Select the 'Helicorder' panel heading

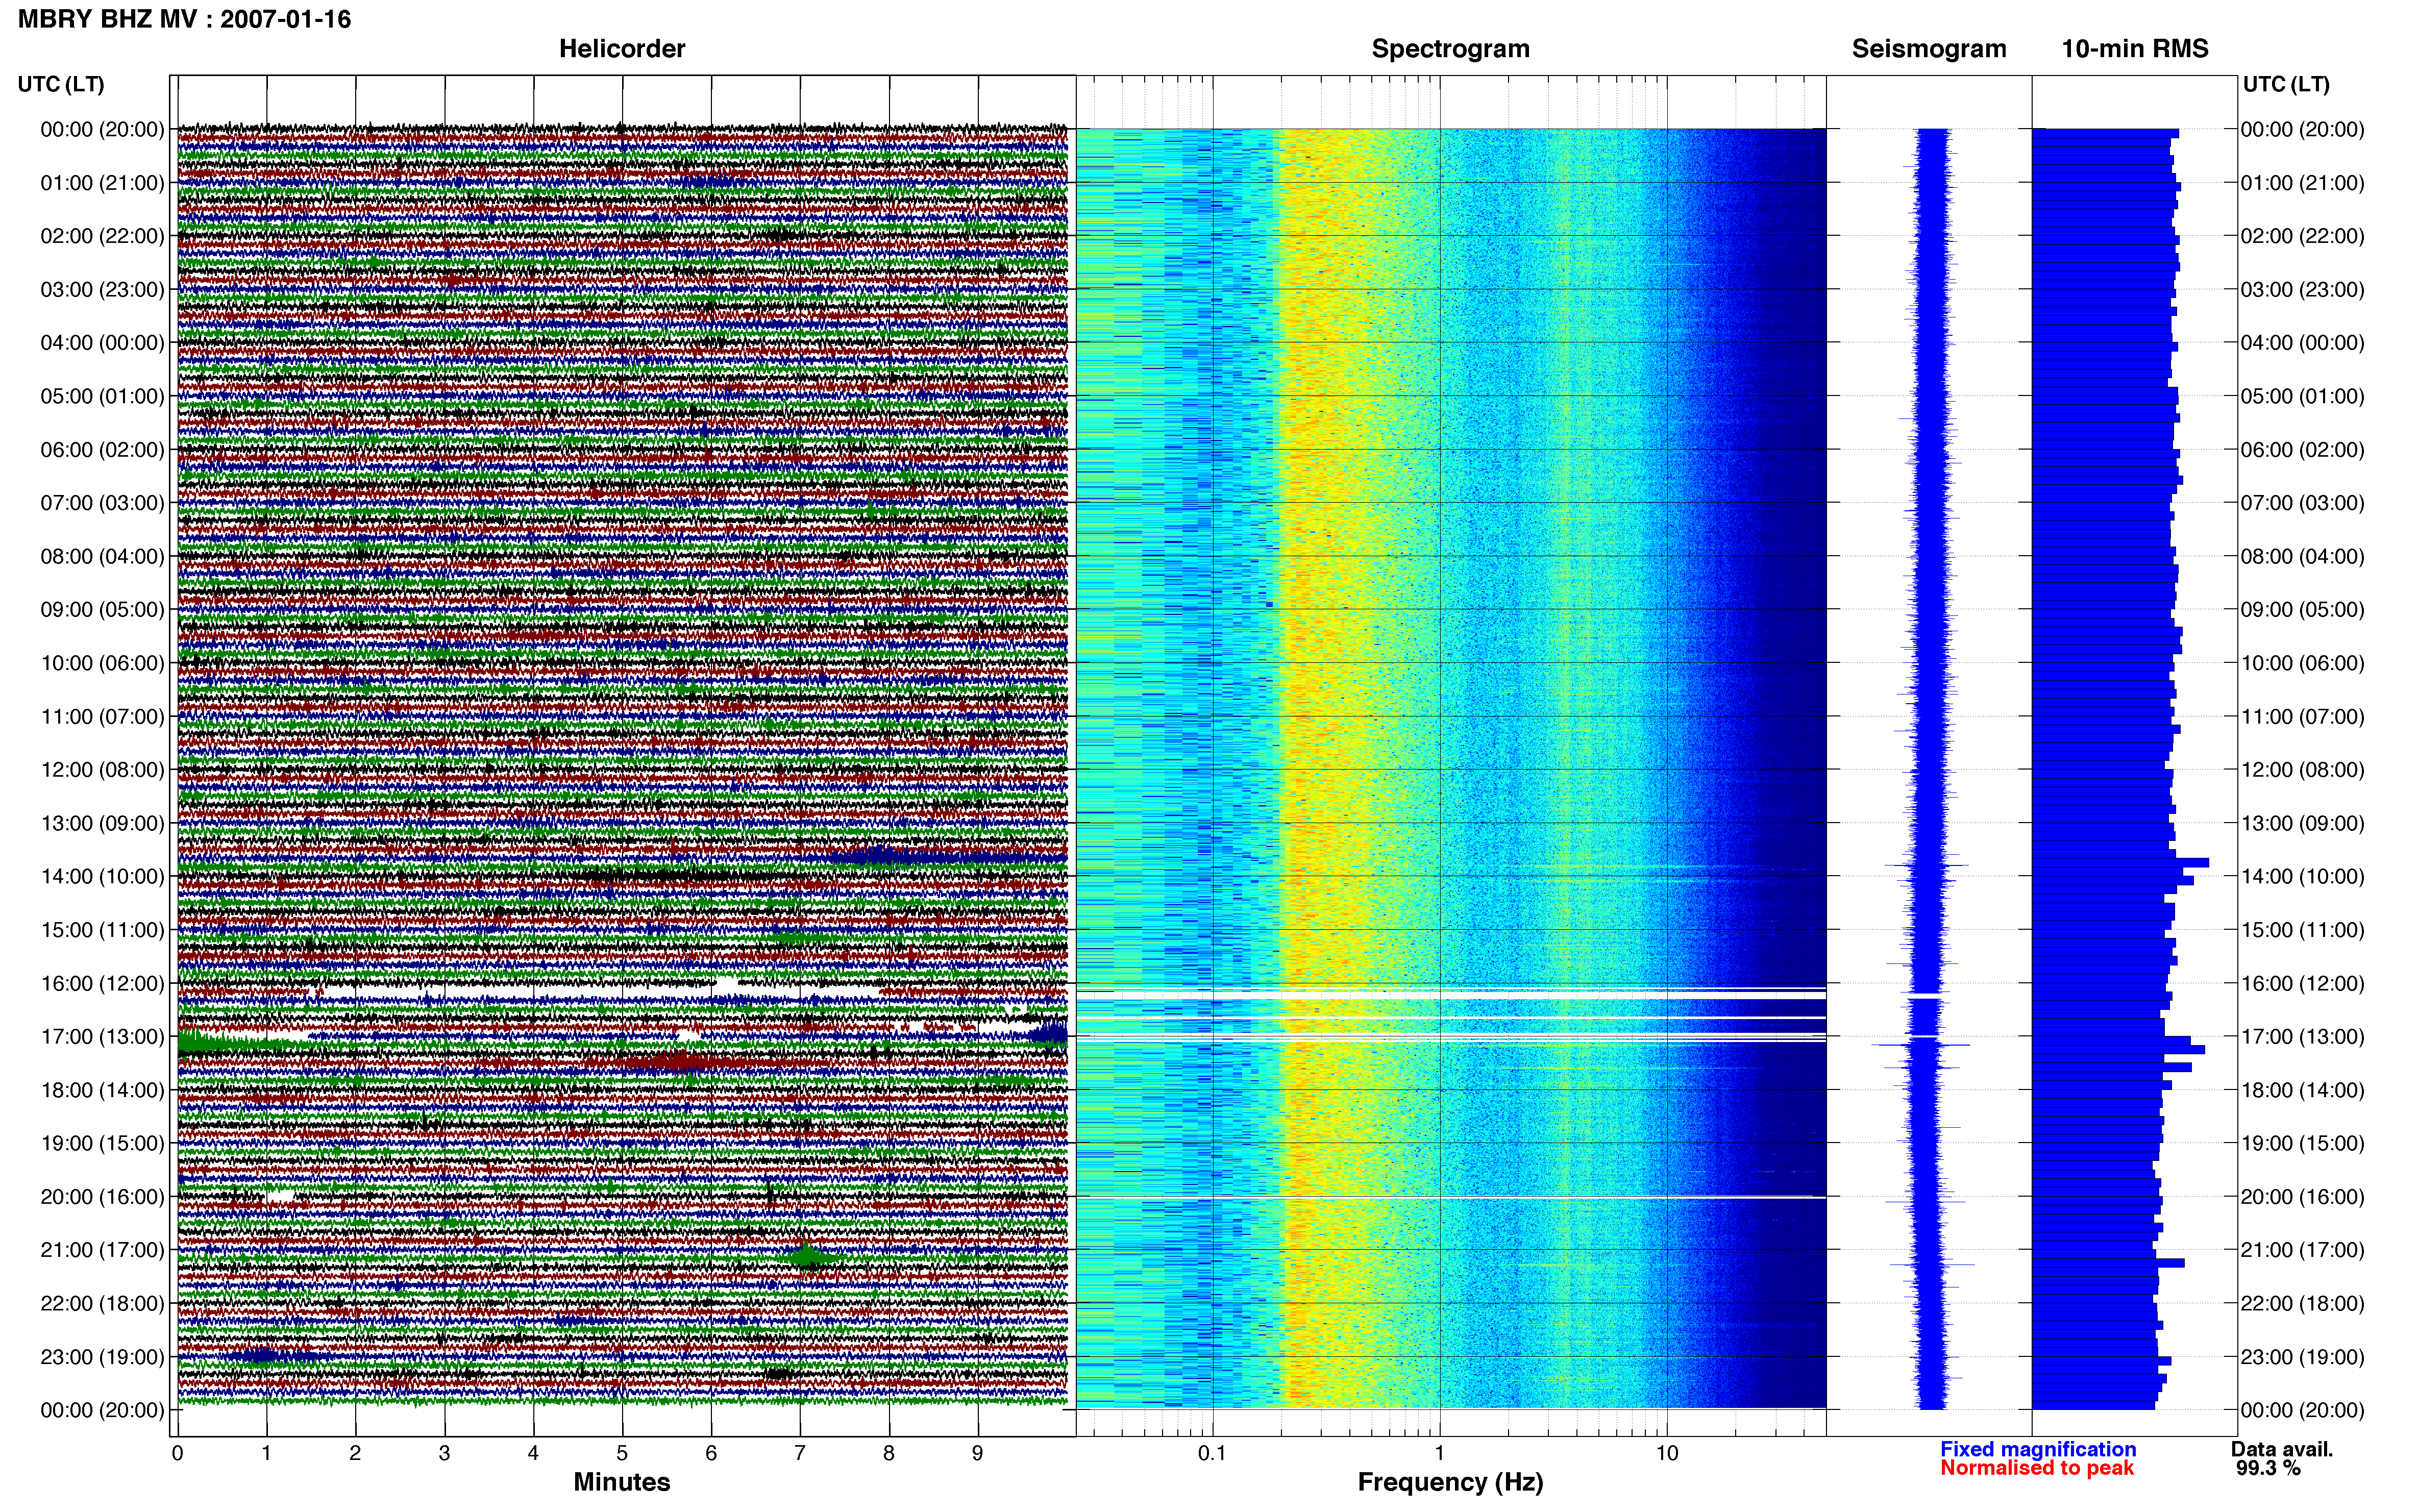coord(621,48)
